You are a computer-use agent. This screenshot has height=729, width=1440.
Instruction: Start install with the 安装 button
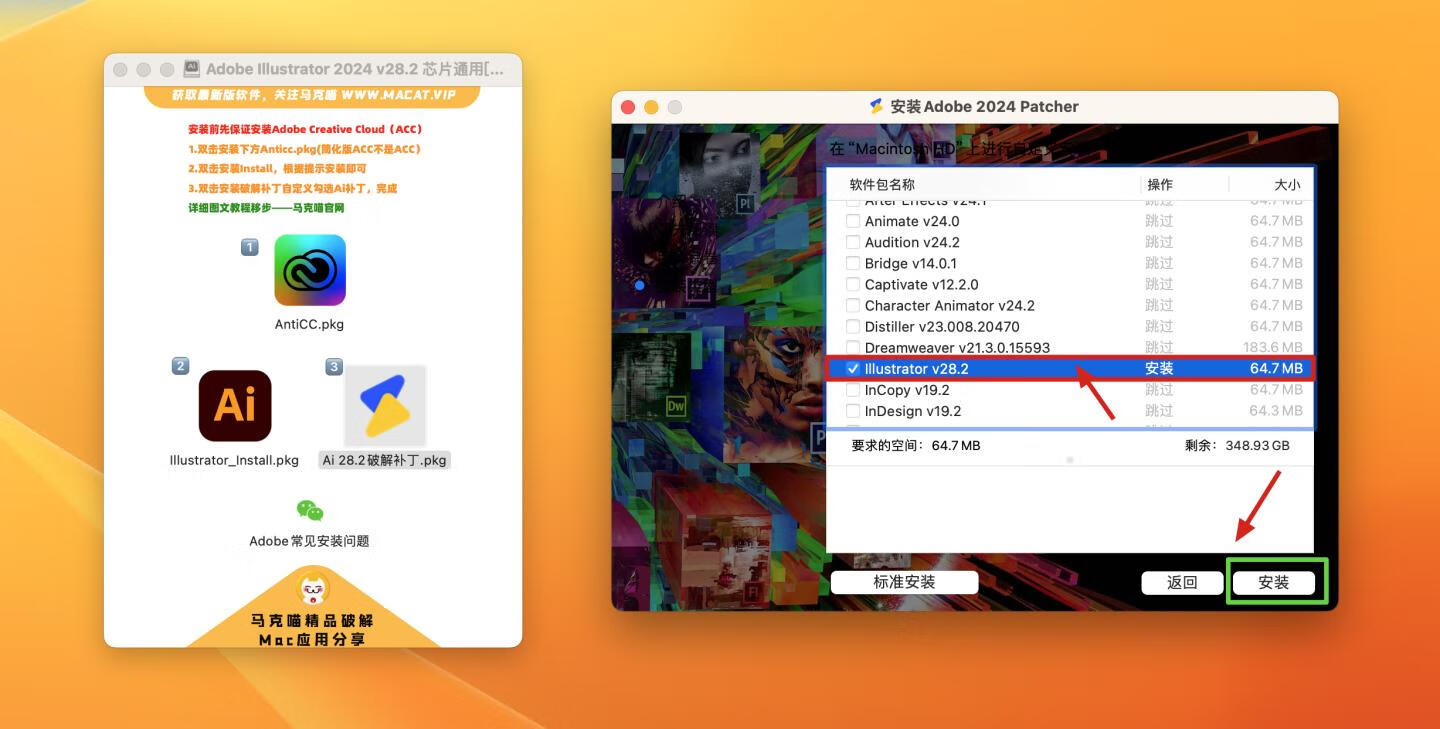click(x=1273, y=582)
